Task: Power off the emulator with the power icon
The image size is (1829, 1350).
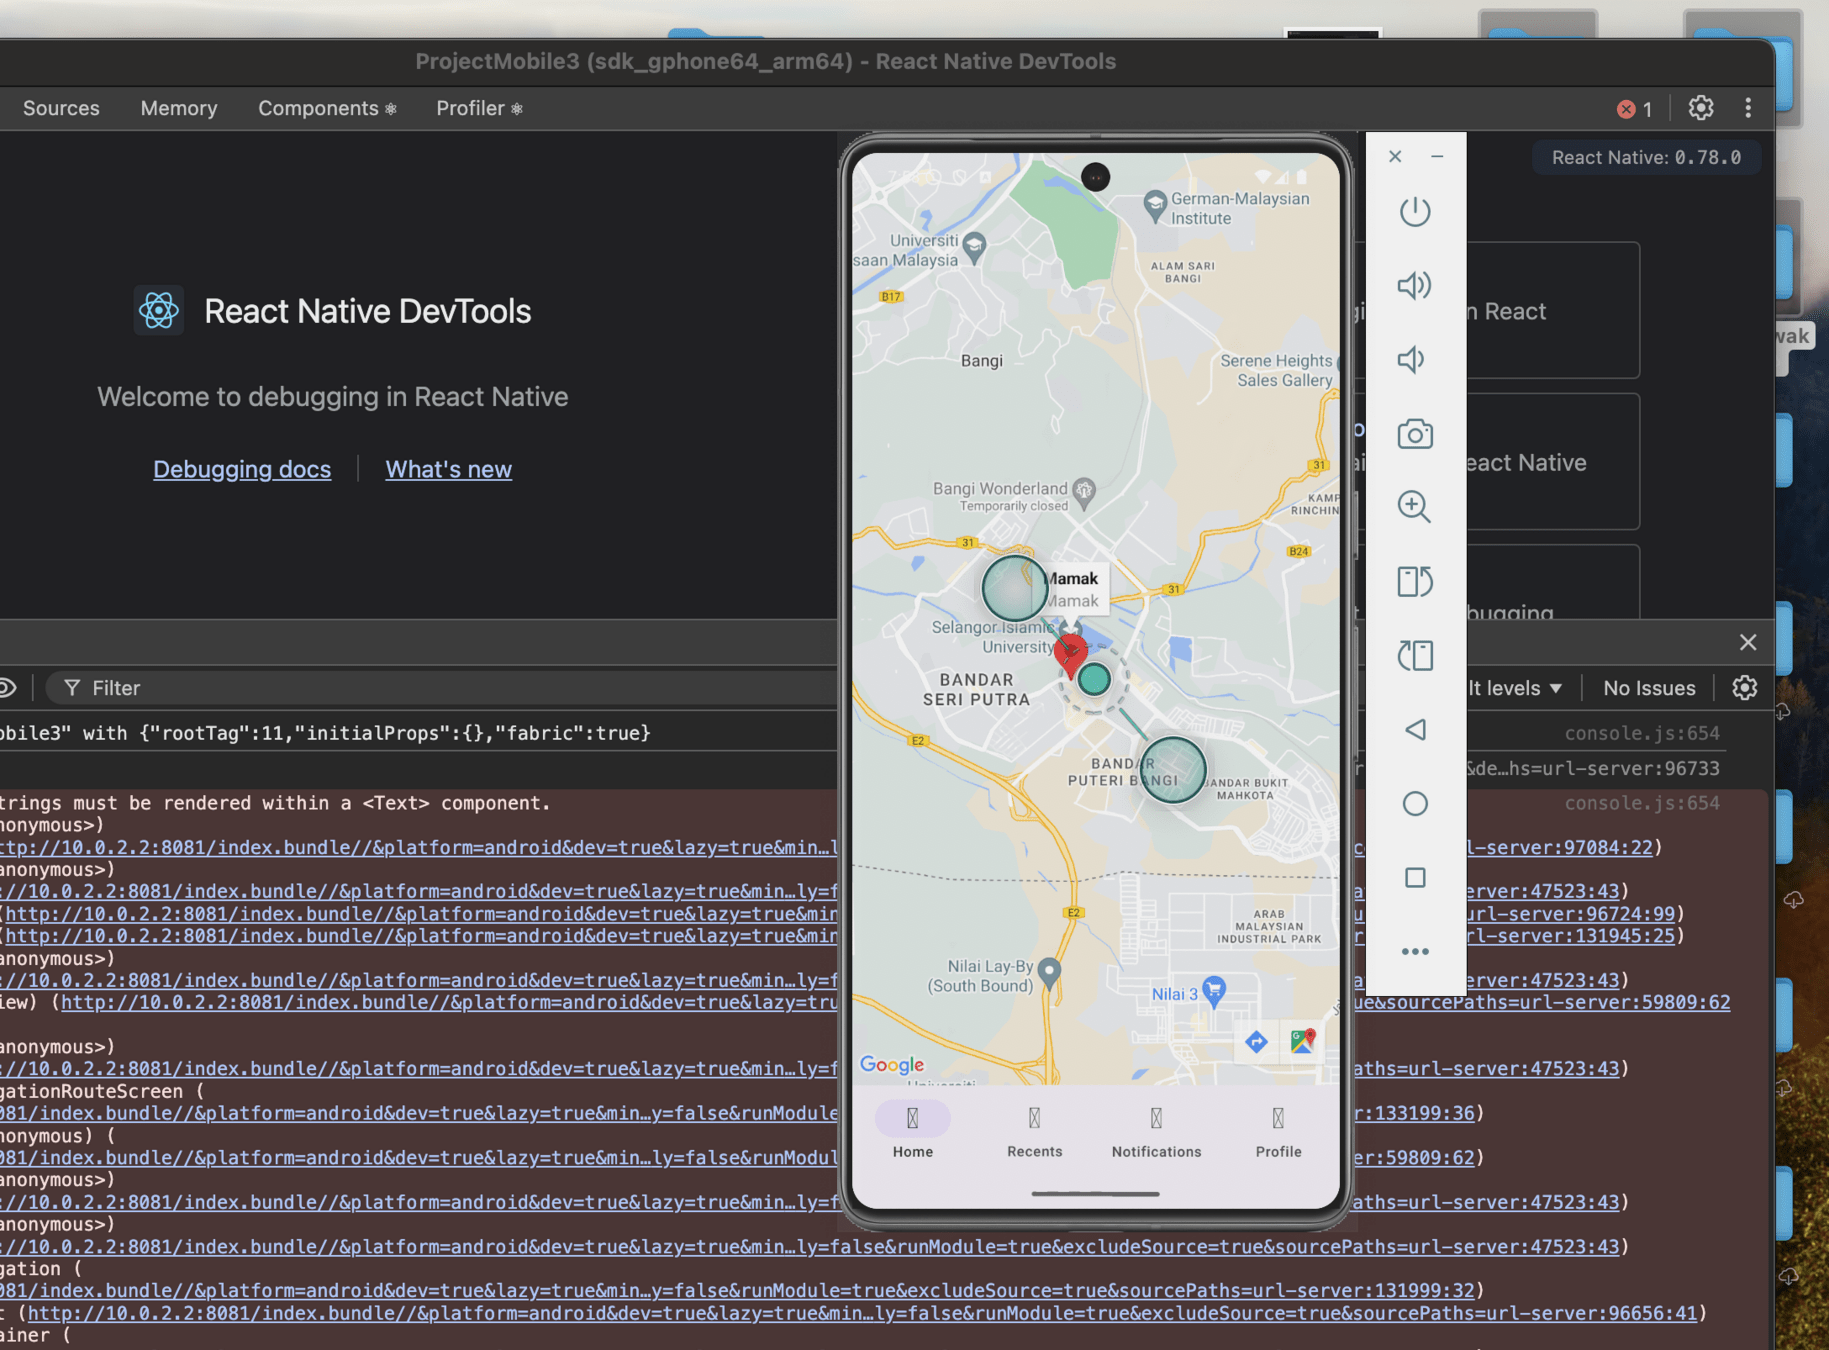Action: coord(1415,212)
